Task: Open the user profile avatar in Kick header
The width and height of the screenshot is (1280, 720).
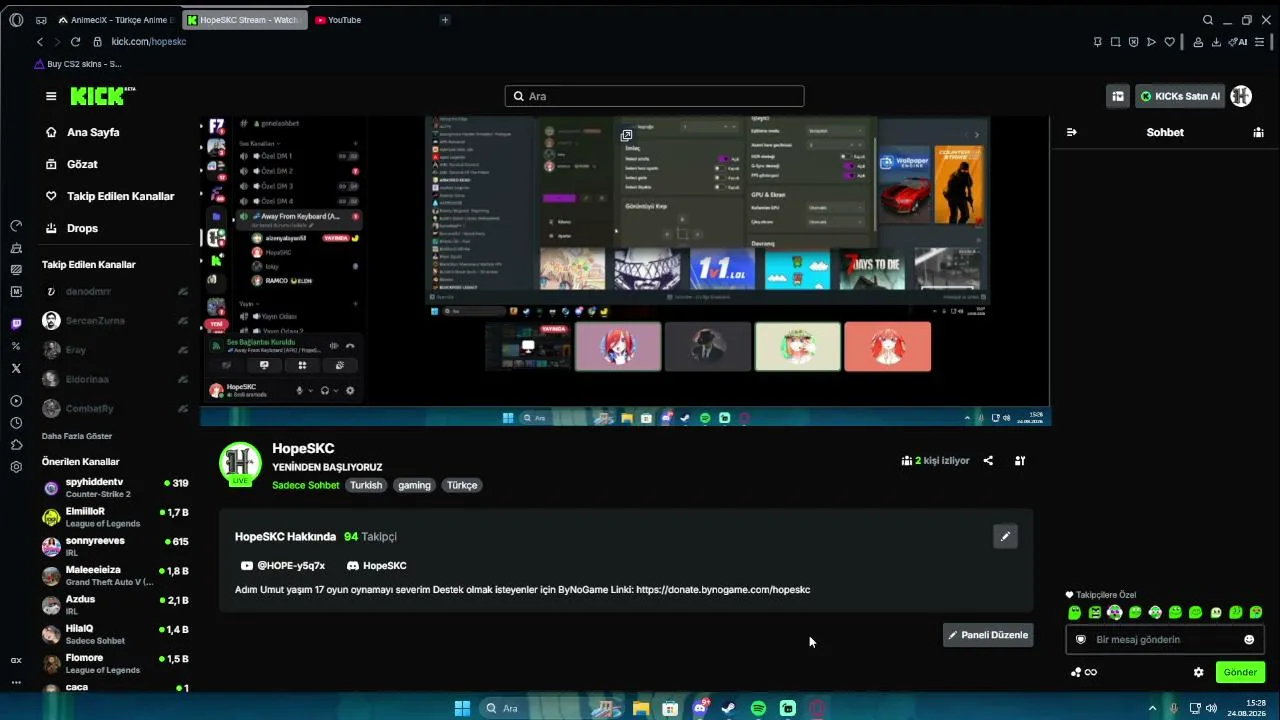Action: [x=1241, y=96]
